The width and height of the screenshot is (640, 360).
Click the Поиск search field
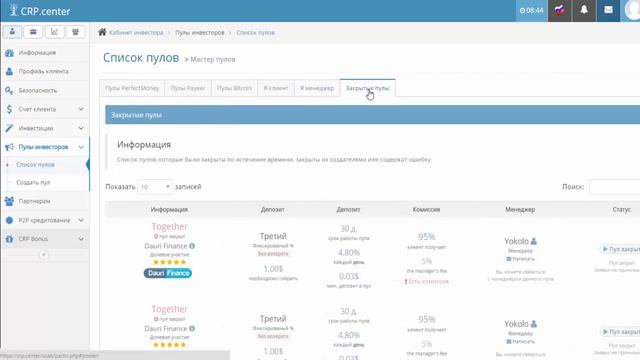coord(614,187)
